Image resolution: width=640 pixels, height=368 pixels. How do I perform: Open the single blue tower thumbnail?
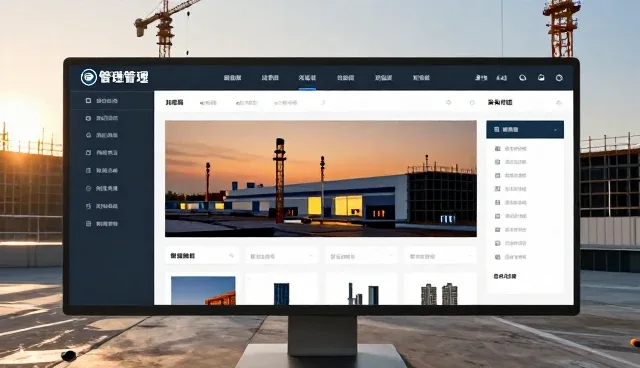coord(281,294)
